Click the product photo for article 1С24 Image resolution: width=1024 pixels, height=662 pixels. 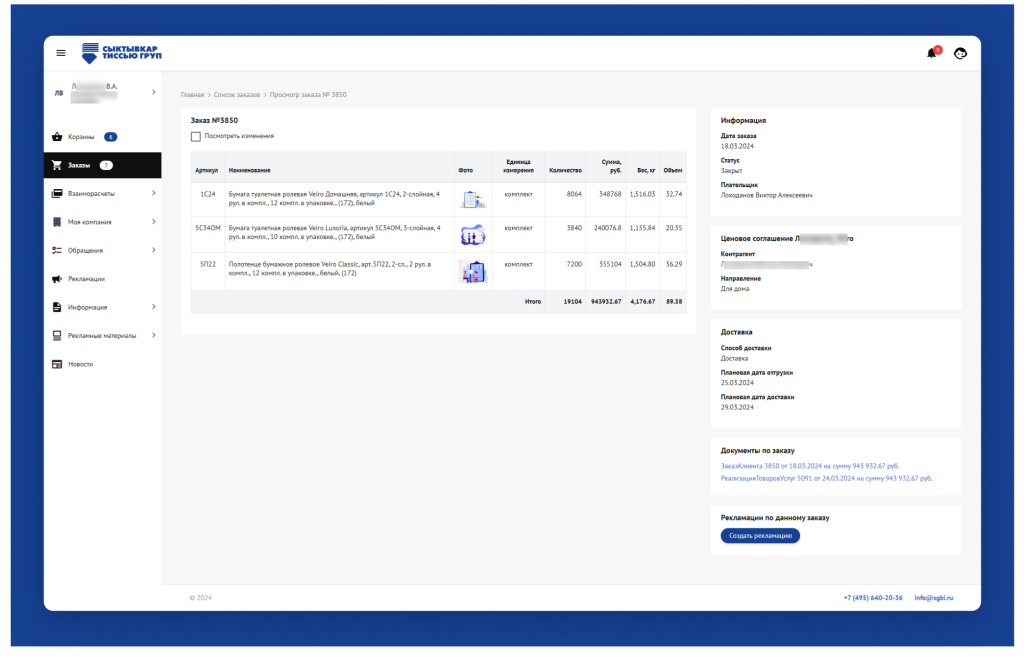point(472,199)
